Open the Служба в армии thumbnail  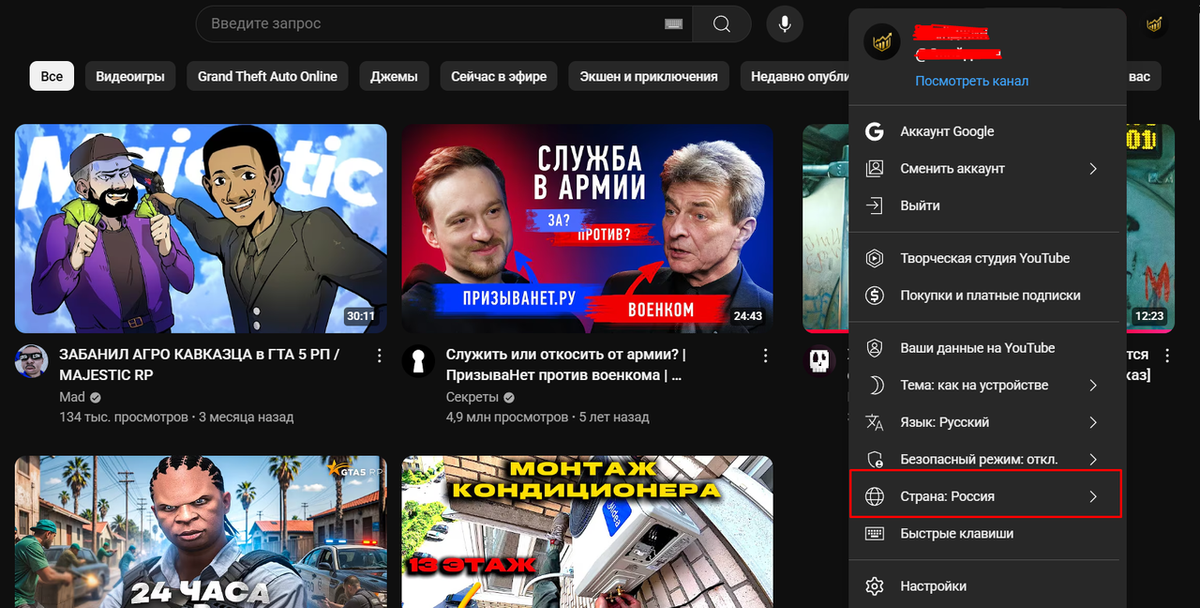tap(587, 228)
